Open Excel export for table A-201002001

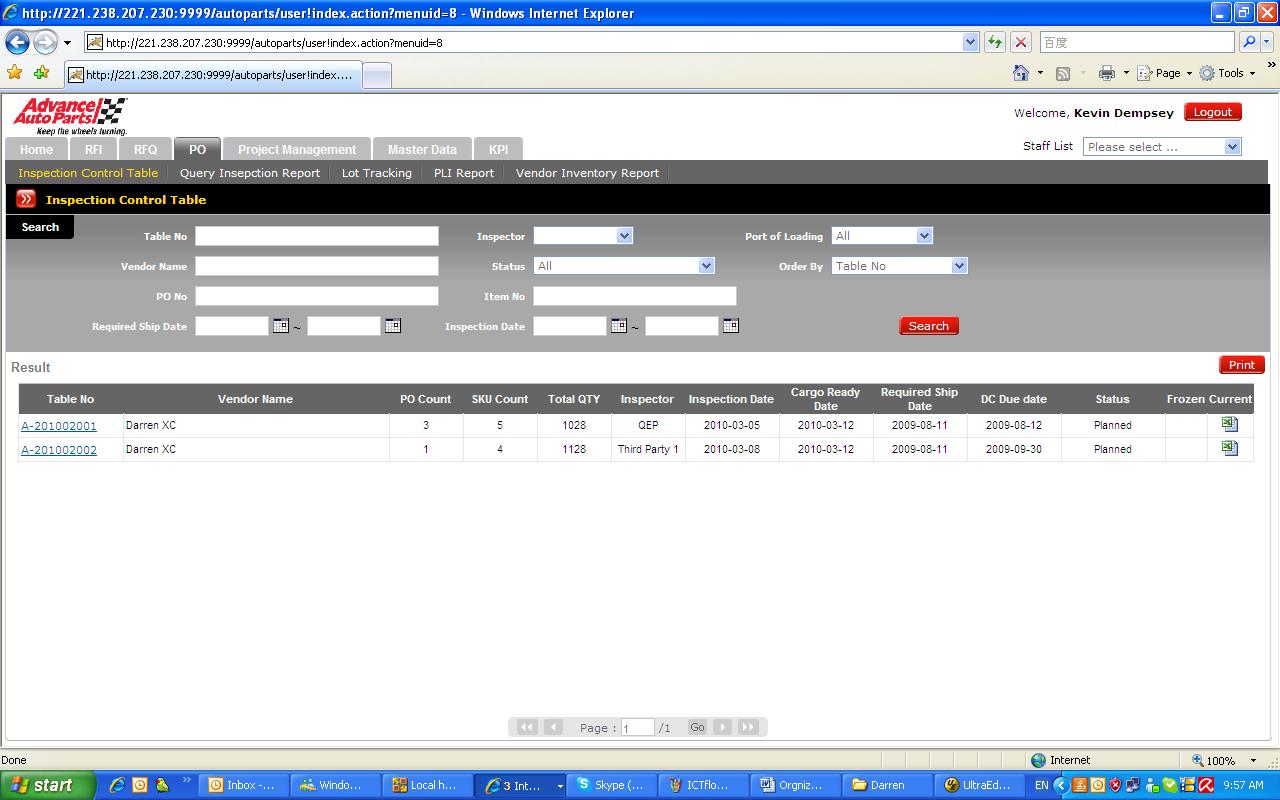tap(1229, 425)
